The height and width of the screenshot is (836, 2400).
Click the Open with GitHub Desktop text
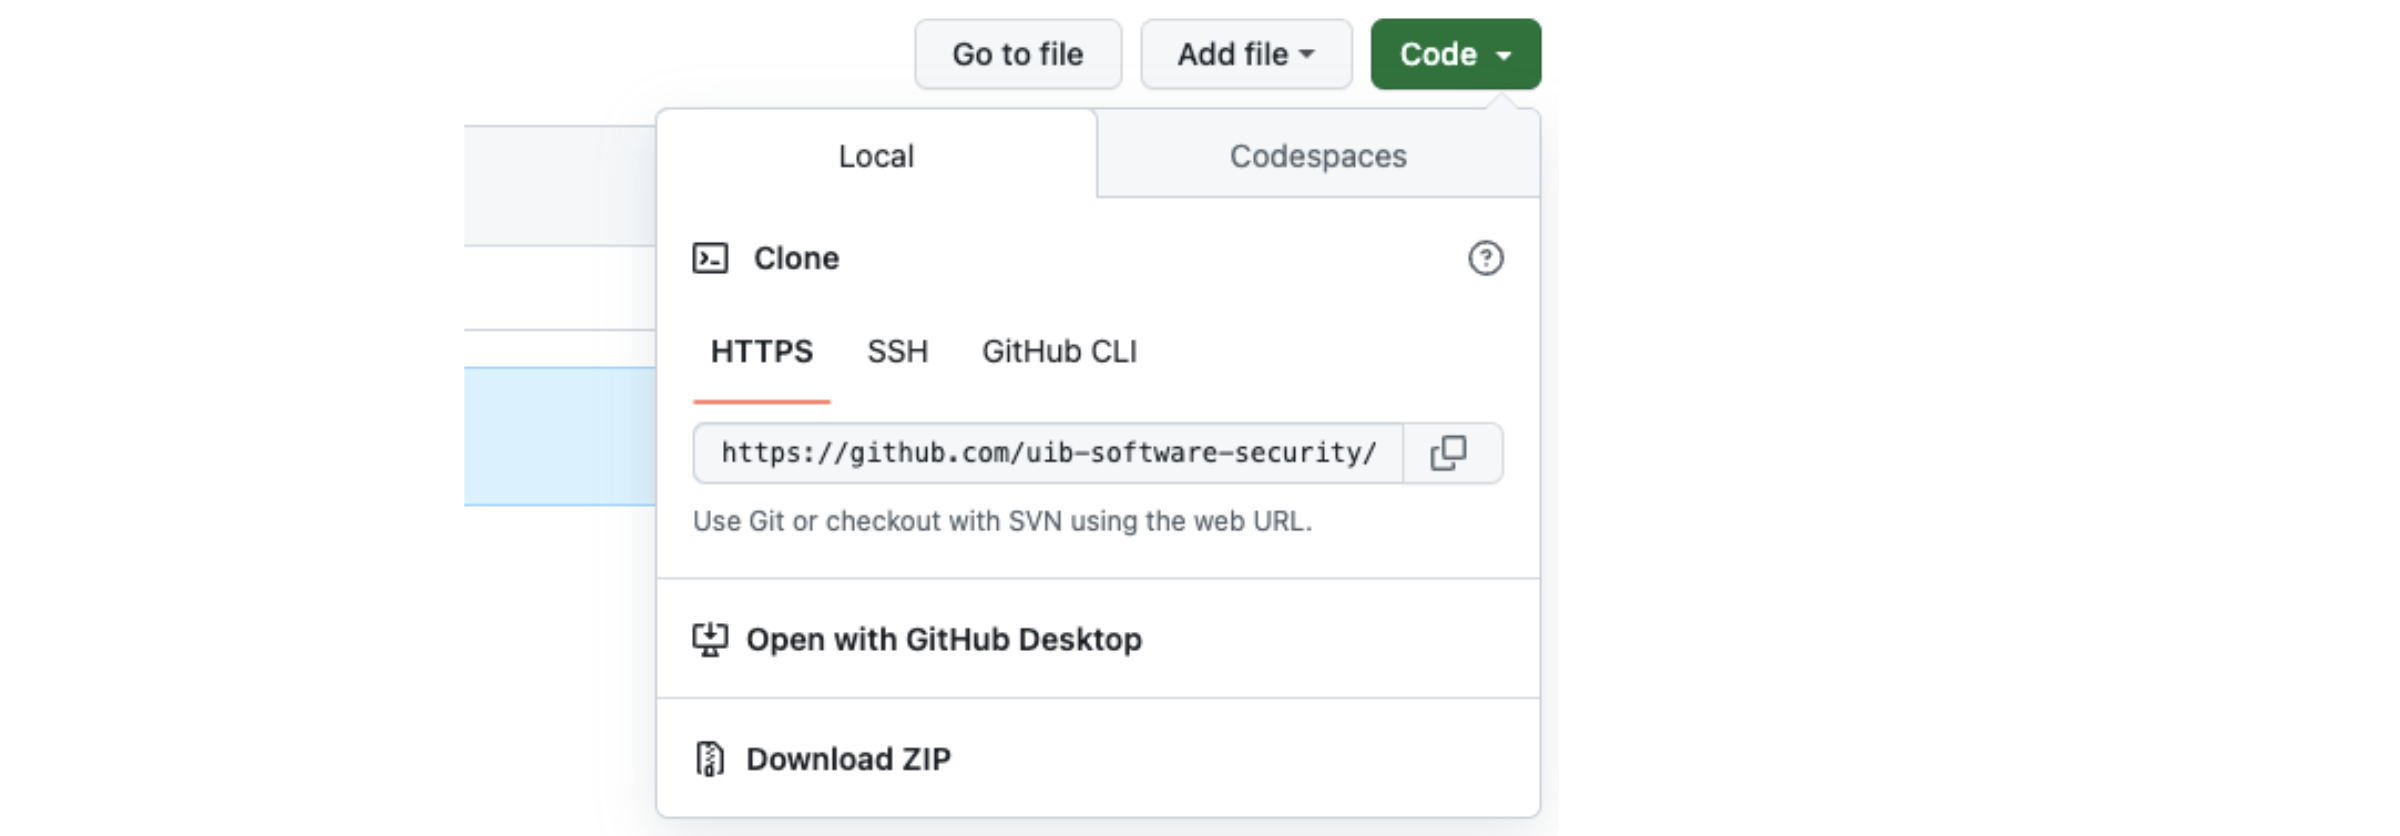tap(943, 639)
